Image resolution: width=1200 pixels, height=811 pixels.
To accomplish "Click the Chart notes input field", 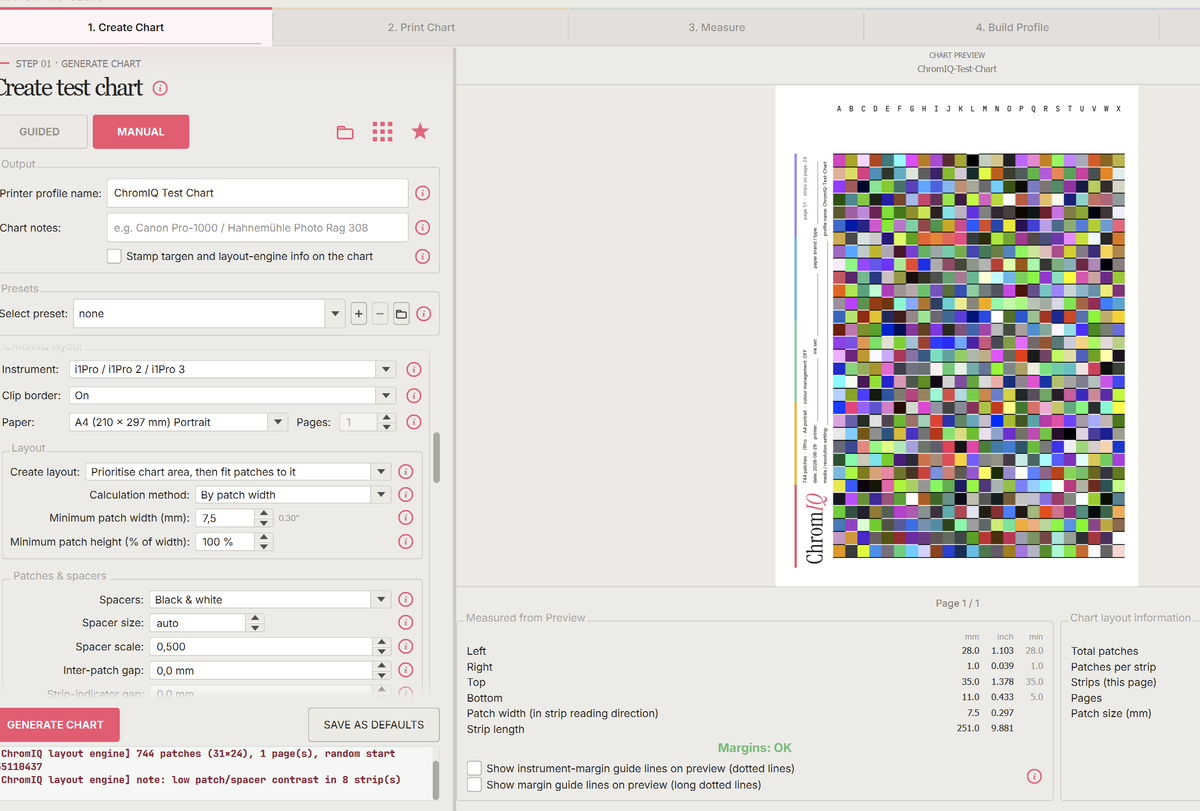I will point(257,228).
